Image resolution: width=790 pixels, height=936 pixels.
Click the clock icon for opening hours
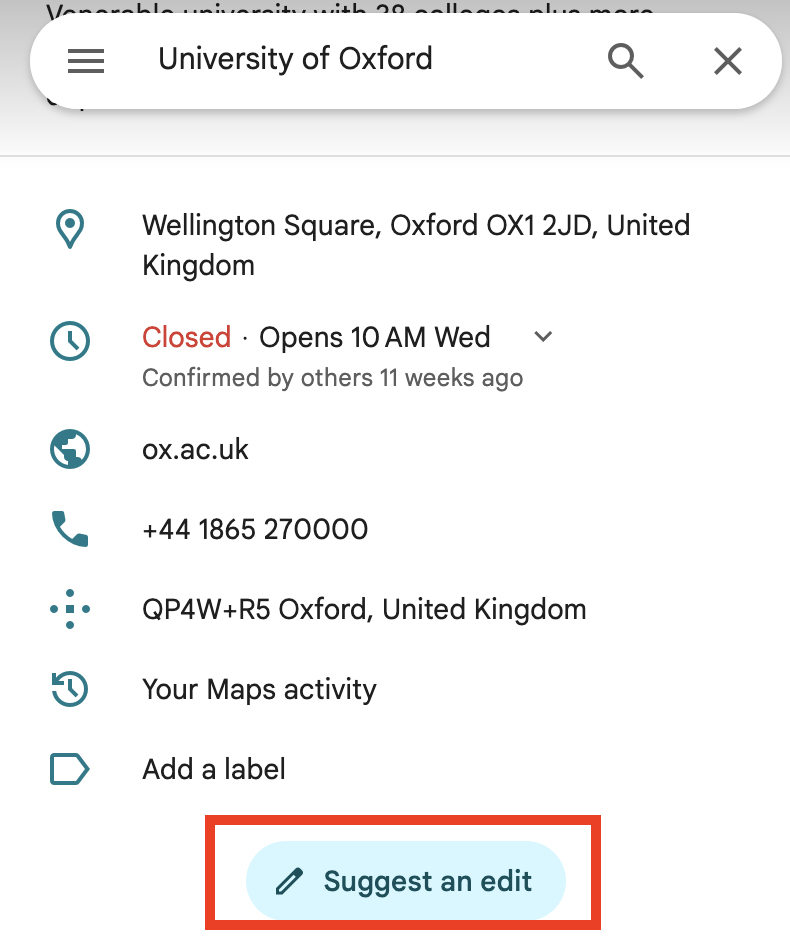pos(70,341)
